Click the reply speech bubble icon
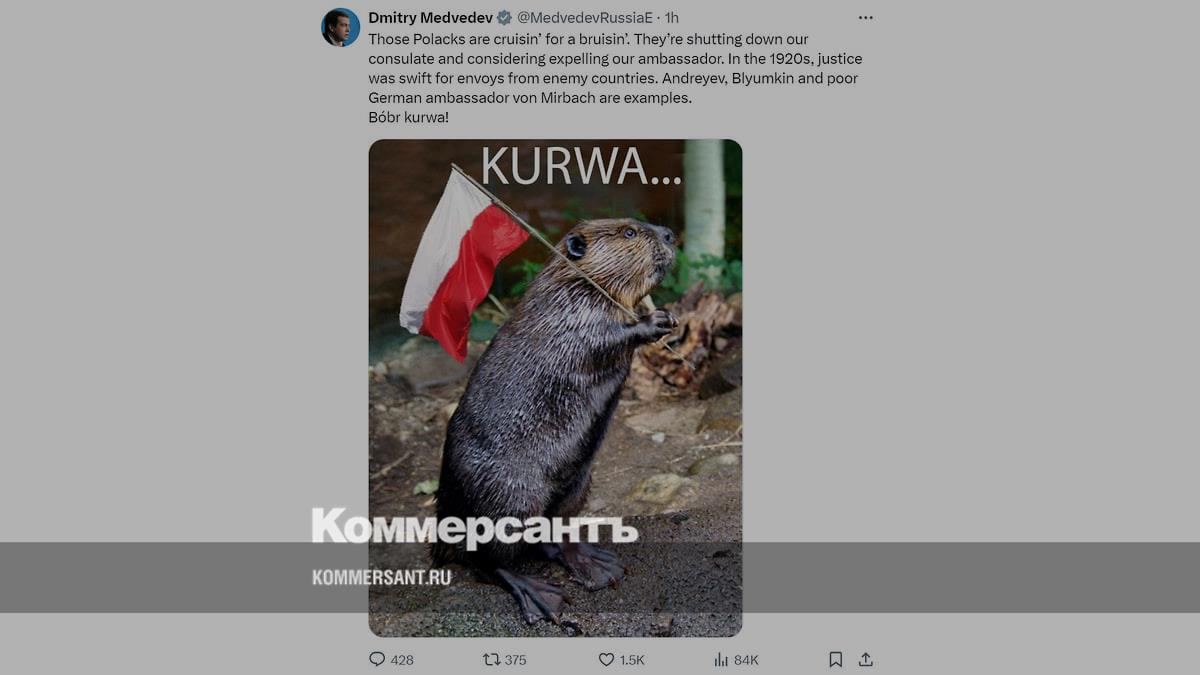Screen dimensions: 1200x675 pyautogui.click(x=377, y=659)
